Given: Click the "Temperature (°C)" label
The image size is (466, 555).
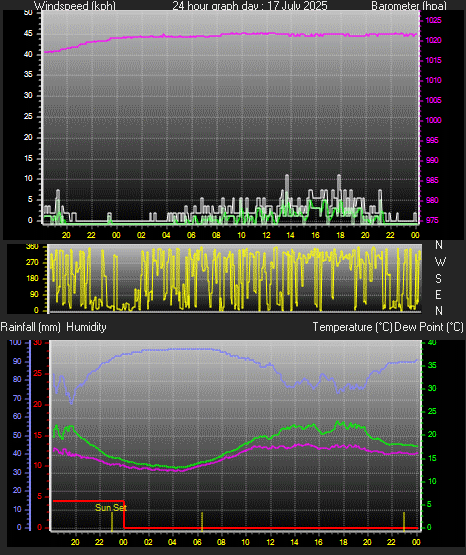Looking at the screenshot, I should pyautogui.click(x=352, y=327).
